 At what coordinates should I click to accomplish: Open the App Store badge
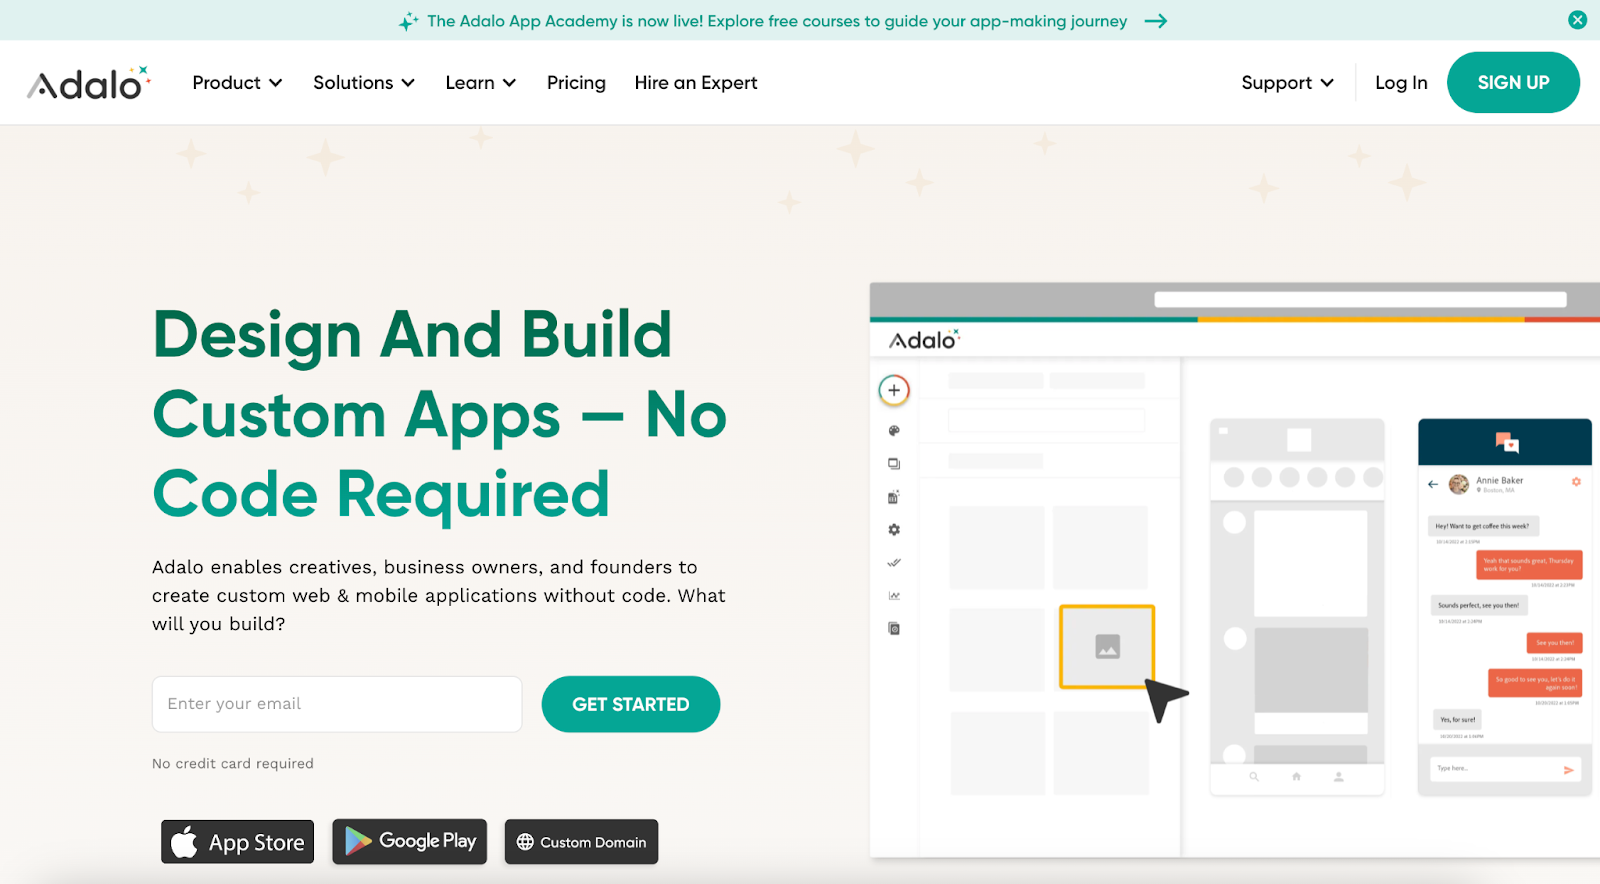pyautogui.click(x=238, y=842)
